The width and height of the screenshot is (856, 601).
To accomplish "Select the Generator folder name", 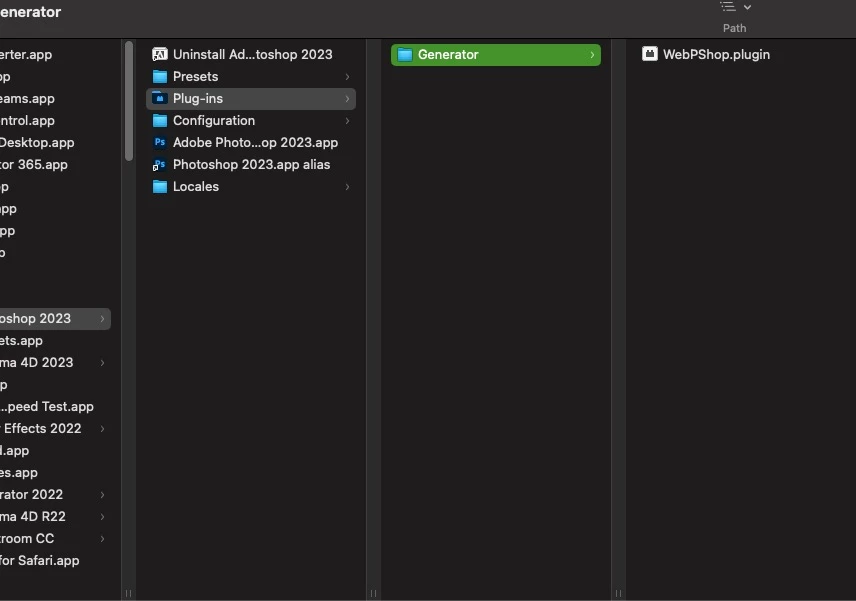I will point(448,55).
